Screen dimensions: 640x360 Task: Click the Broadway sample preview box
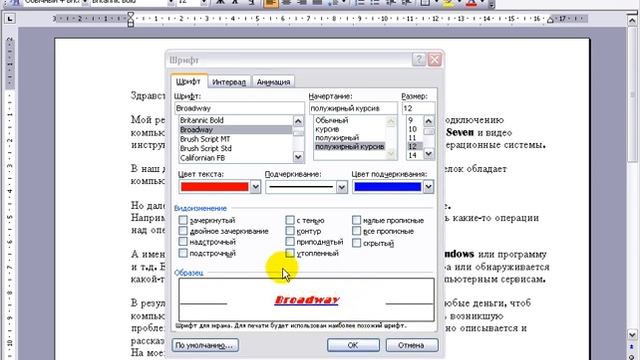pyautogui.click(x=307, y=300)
